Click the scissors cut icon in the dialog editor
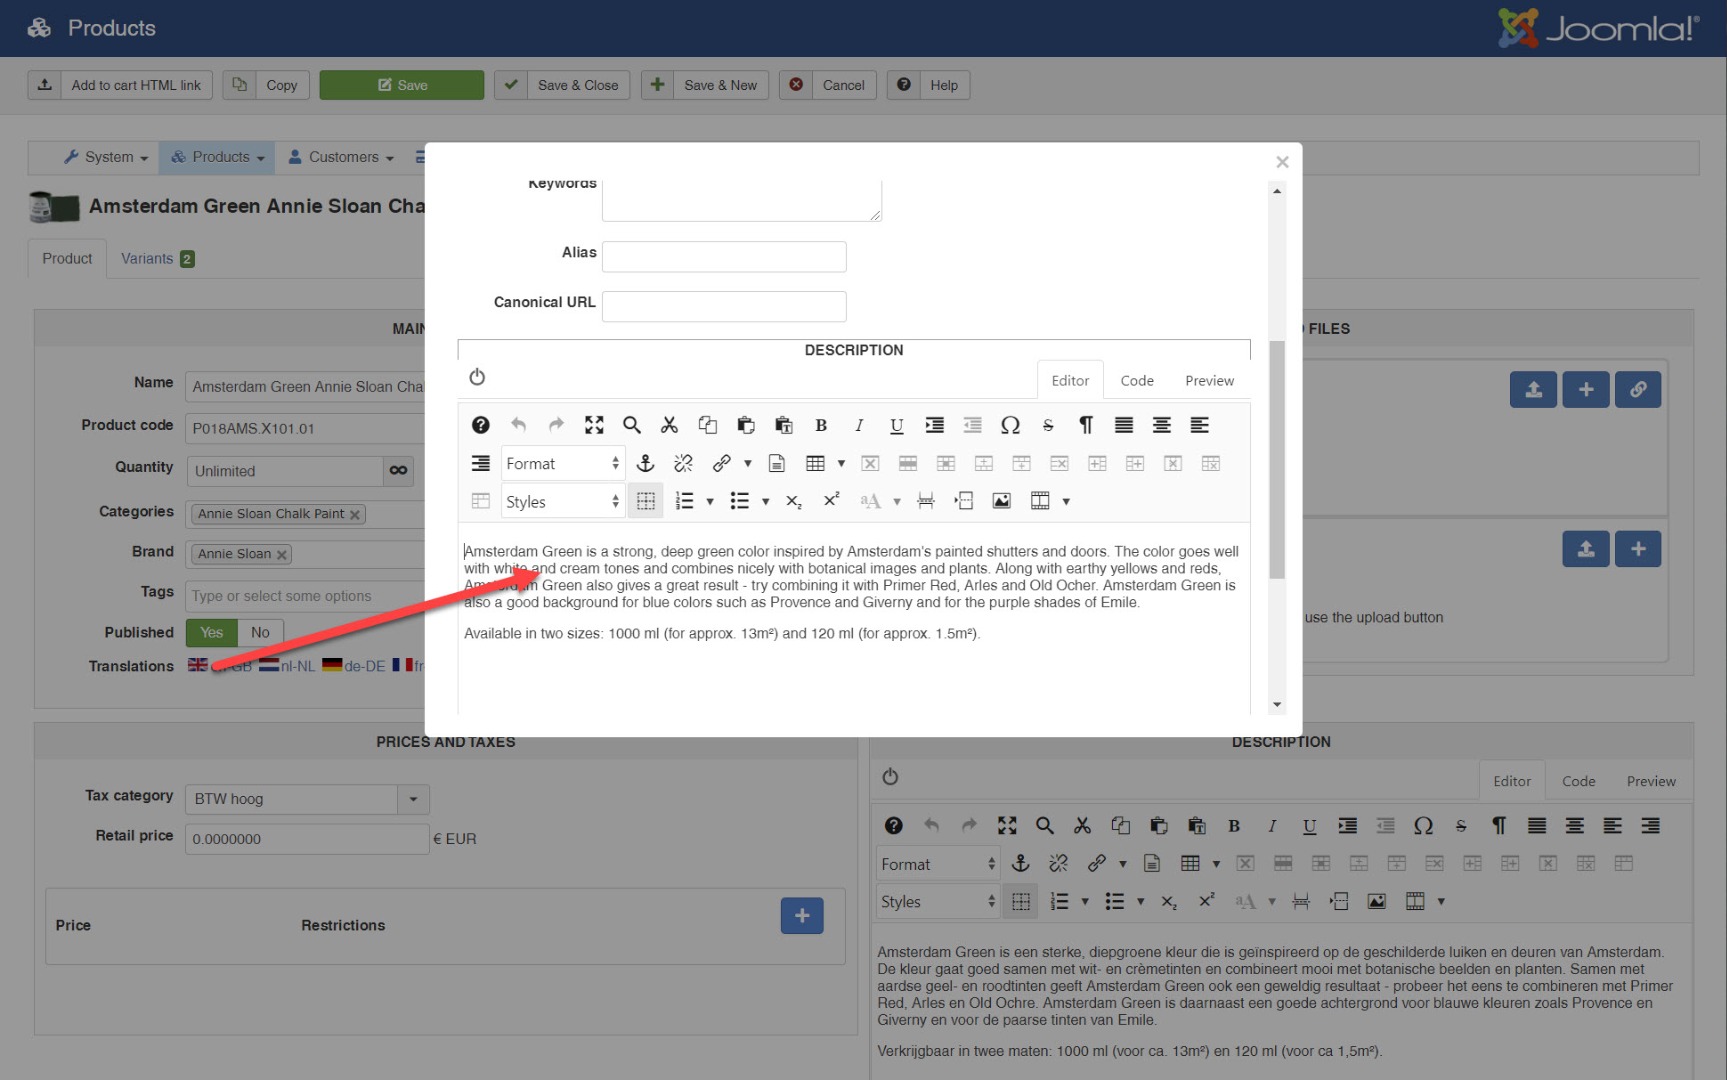 pos(669,425)
